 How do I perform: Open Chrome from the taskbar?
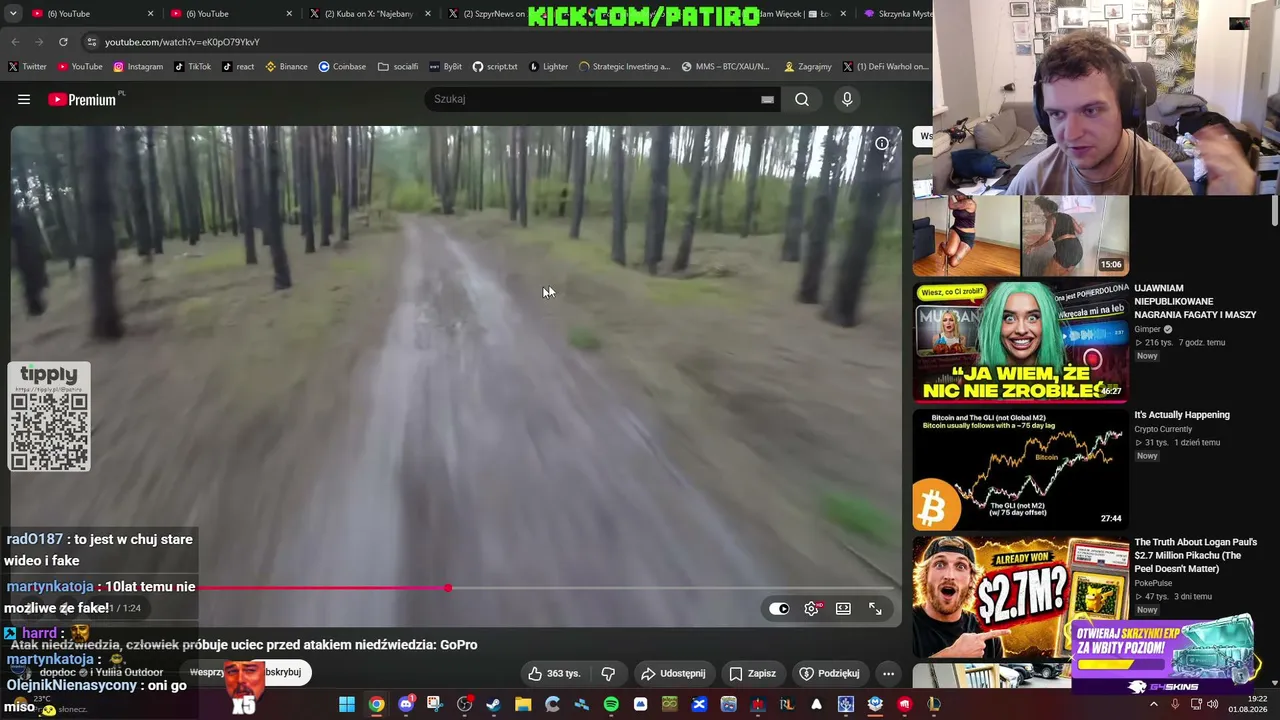point(376,704)
